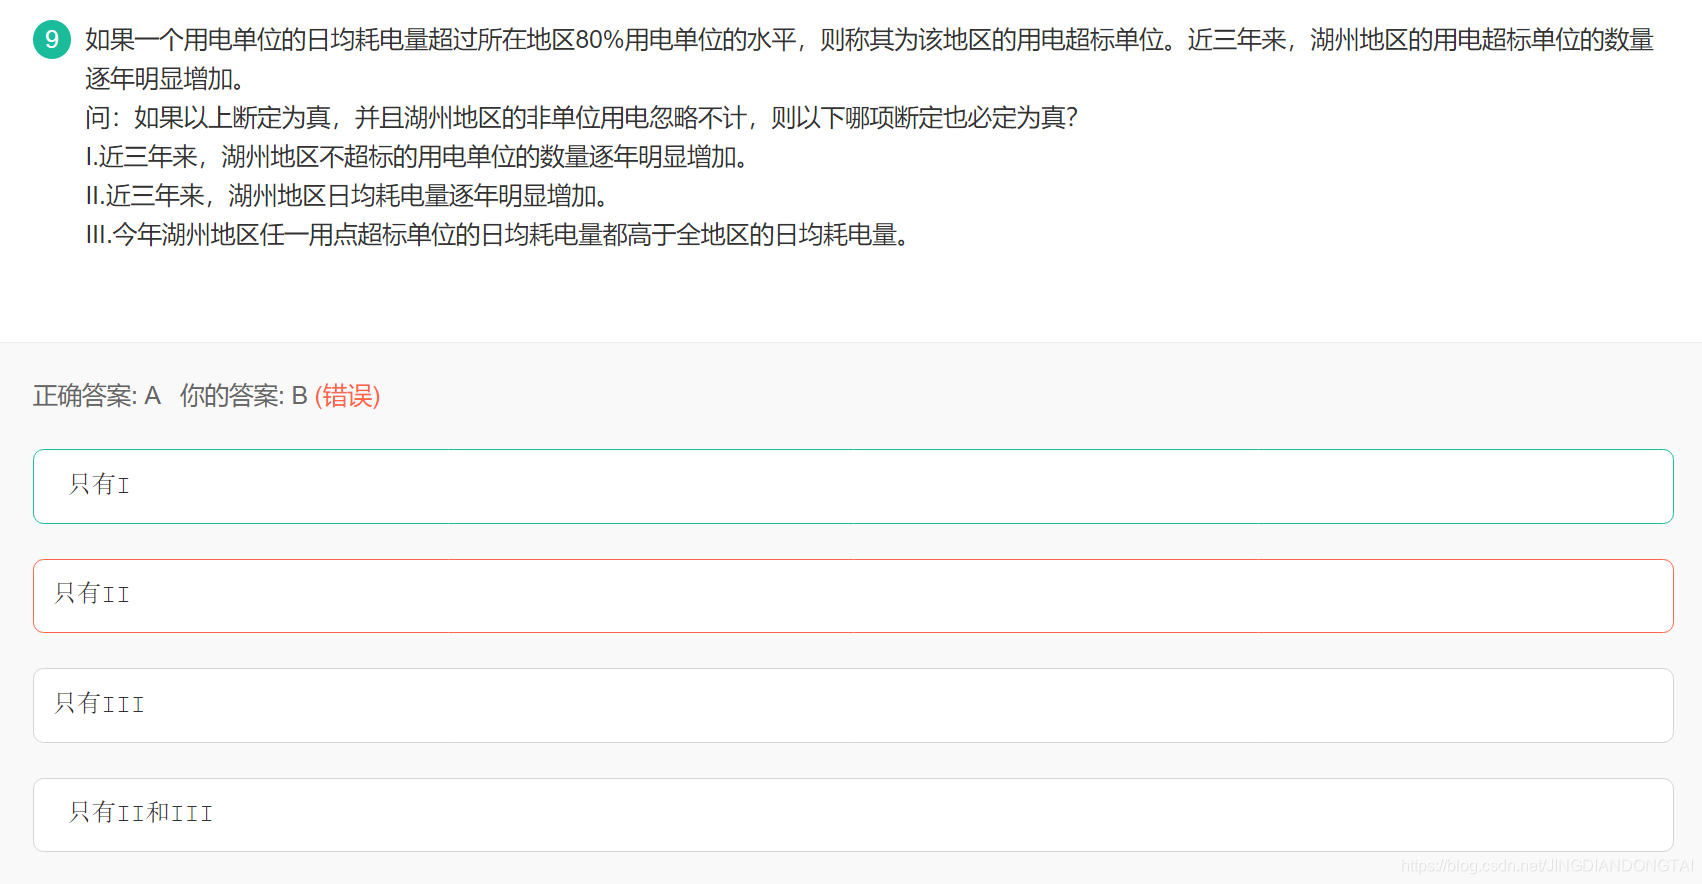Select answer option 只有II和III

point(853,815)
